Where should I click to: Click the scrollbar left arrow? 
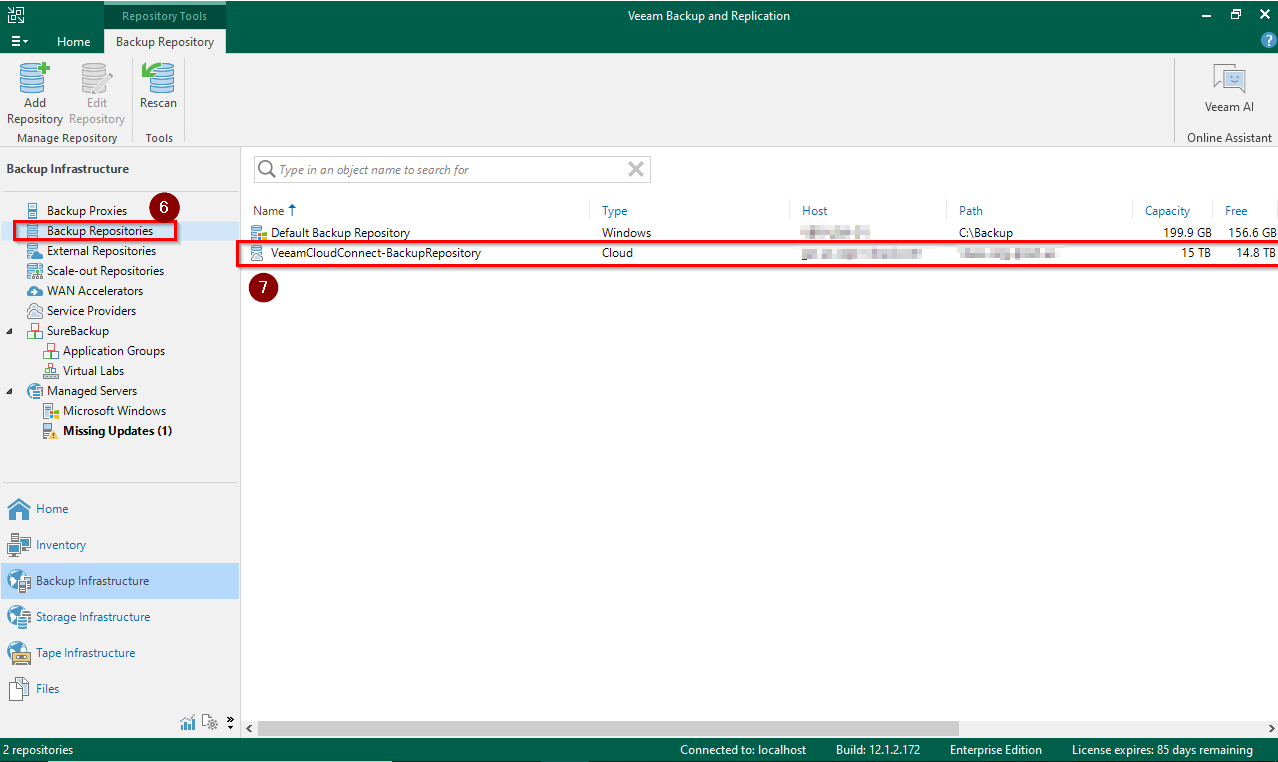point(249,728)
